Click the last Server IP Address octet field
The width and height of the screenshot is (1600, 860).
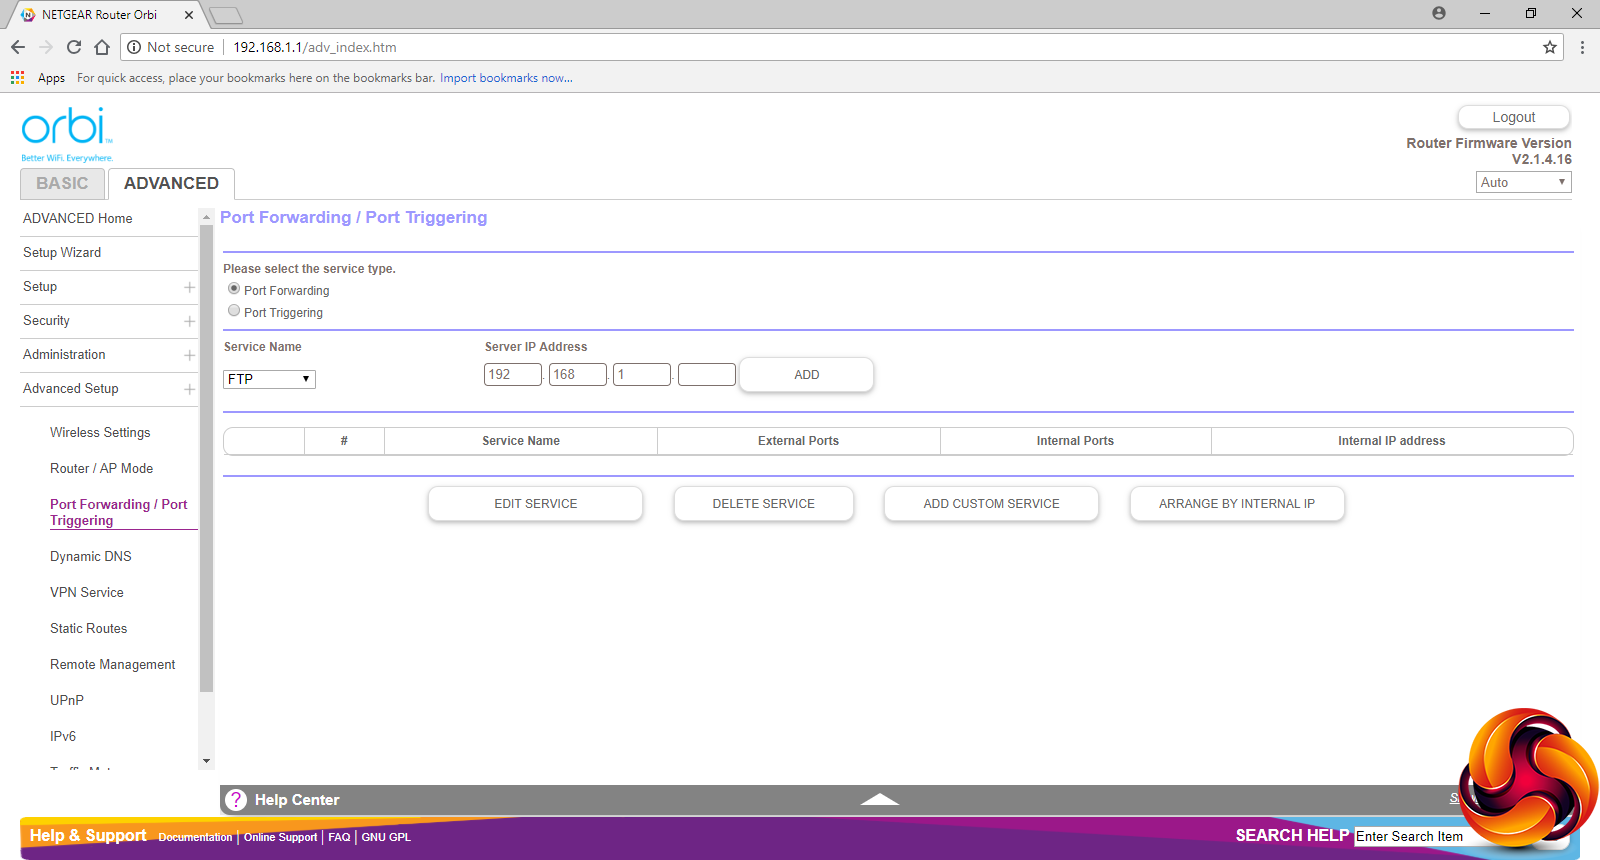pos(706,375)
